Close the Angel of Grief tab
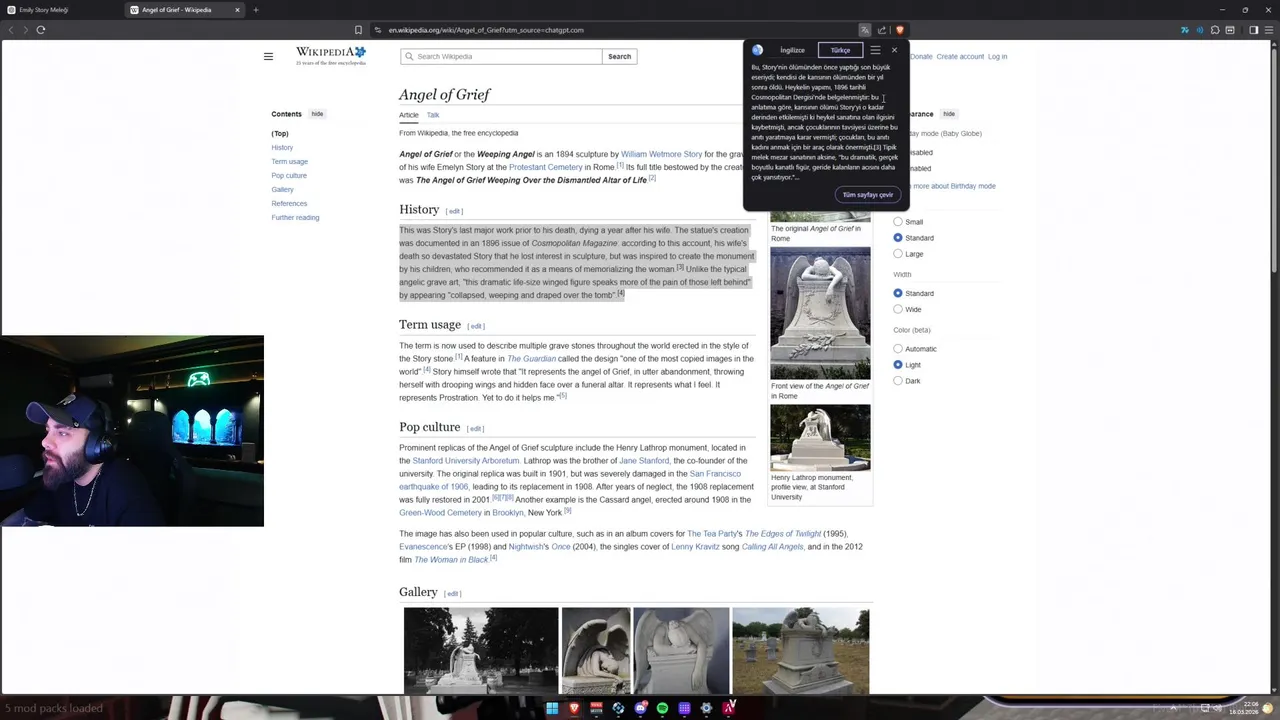This screenshot has width=1280, height=720. coord(237,10)
